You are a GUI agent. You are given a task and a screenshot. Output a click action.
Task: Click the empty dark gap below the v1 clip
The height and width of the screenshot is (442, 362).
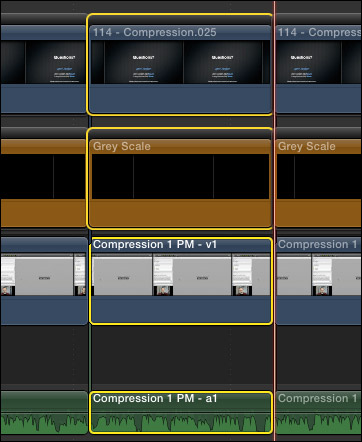[182, 357]
